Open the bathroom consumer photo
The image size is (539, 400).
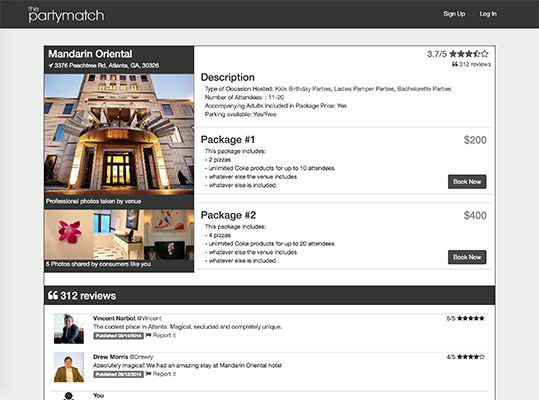119,235
